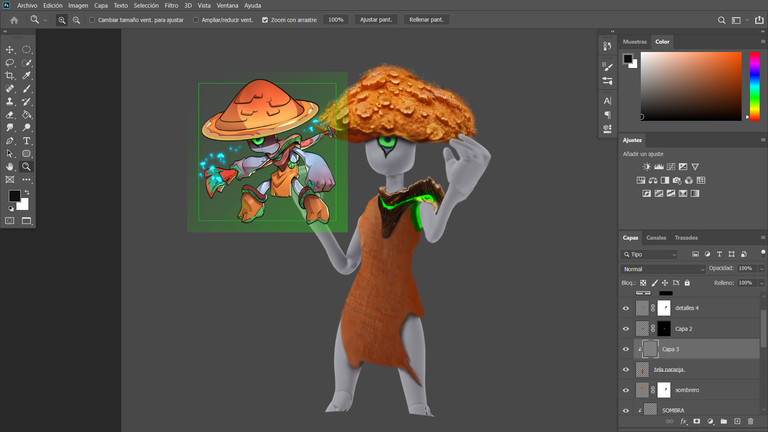Hide the 'SOMBRA' layer
768x432 pixels.
coord(625,410)
